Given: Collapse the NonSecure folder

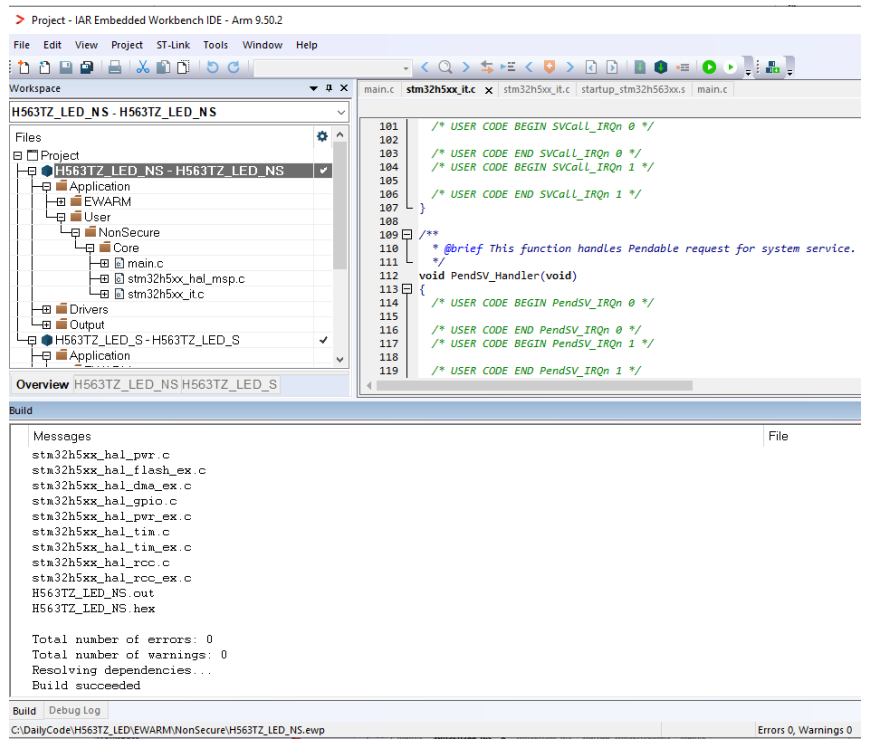Looking at the screenshot, I should (76, 233).
